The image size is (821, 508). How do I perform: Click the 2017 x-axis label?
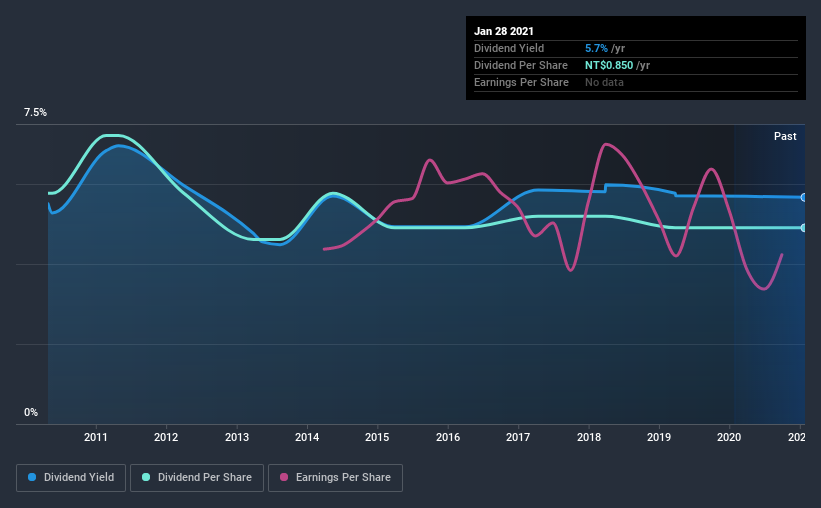[x=518, y=437]
